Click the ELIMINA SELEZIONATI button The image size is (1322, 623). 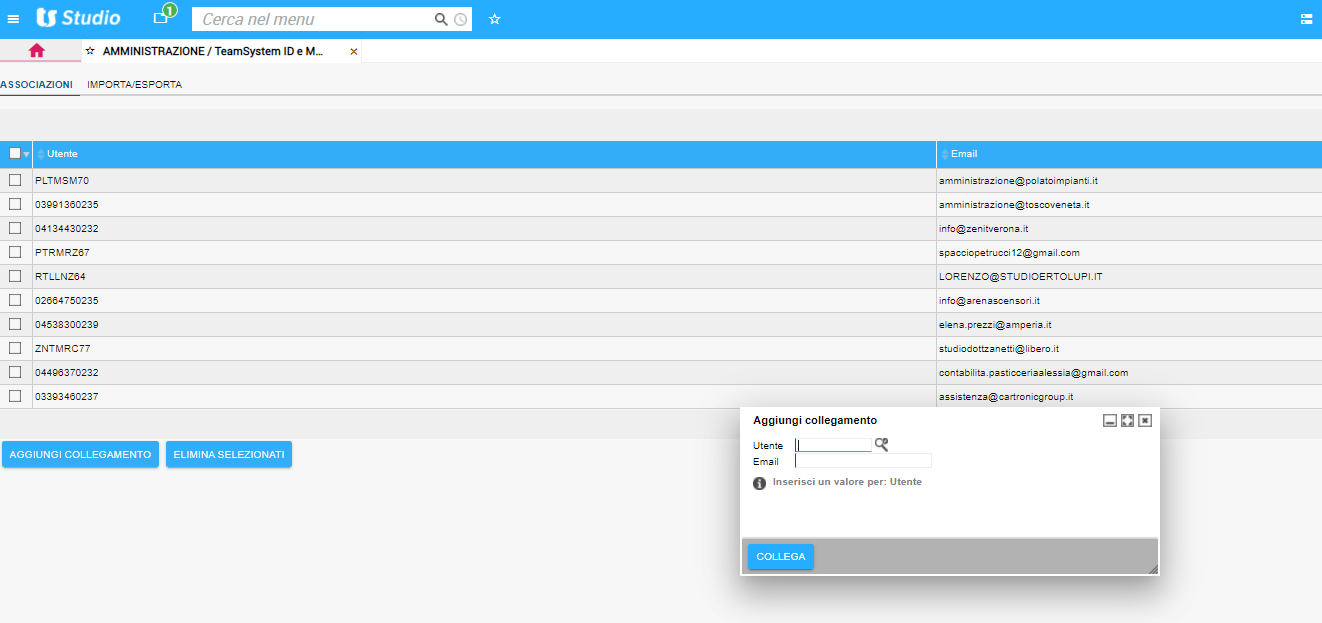[x=229, y=455]
